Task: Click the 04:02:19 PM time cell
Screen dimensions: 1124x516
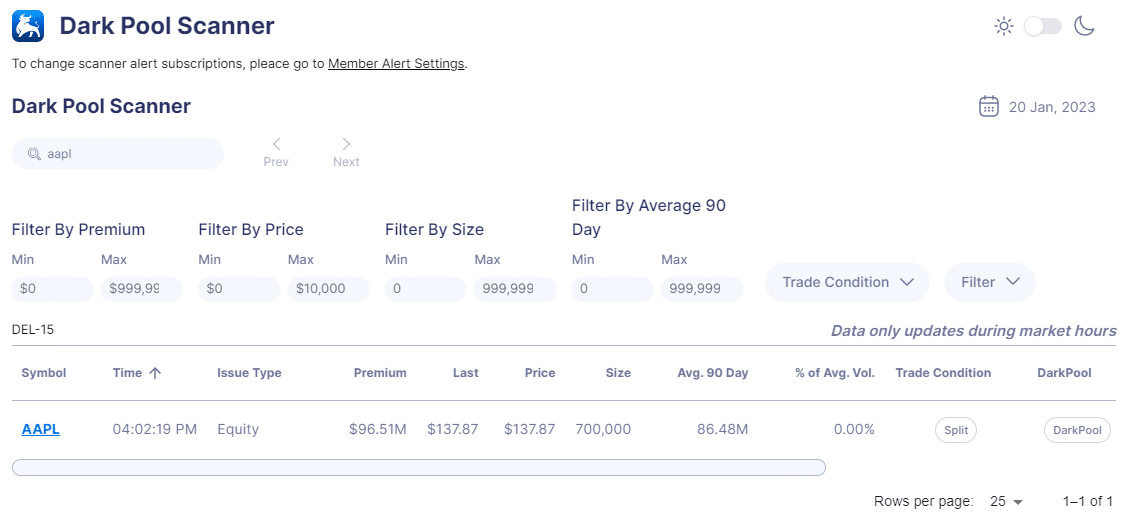Action: (155, 429)
